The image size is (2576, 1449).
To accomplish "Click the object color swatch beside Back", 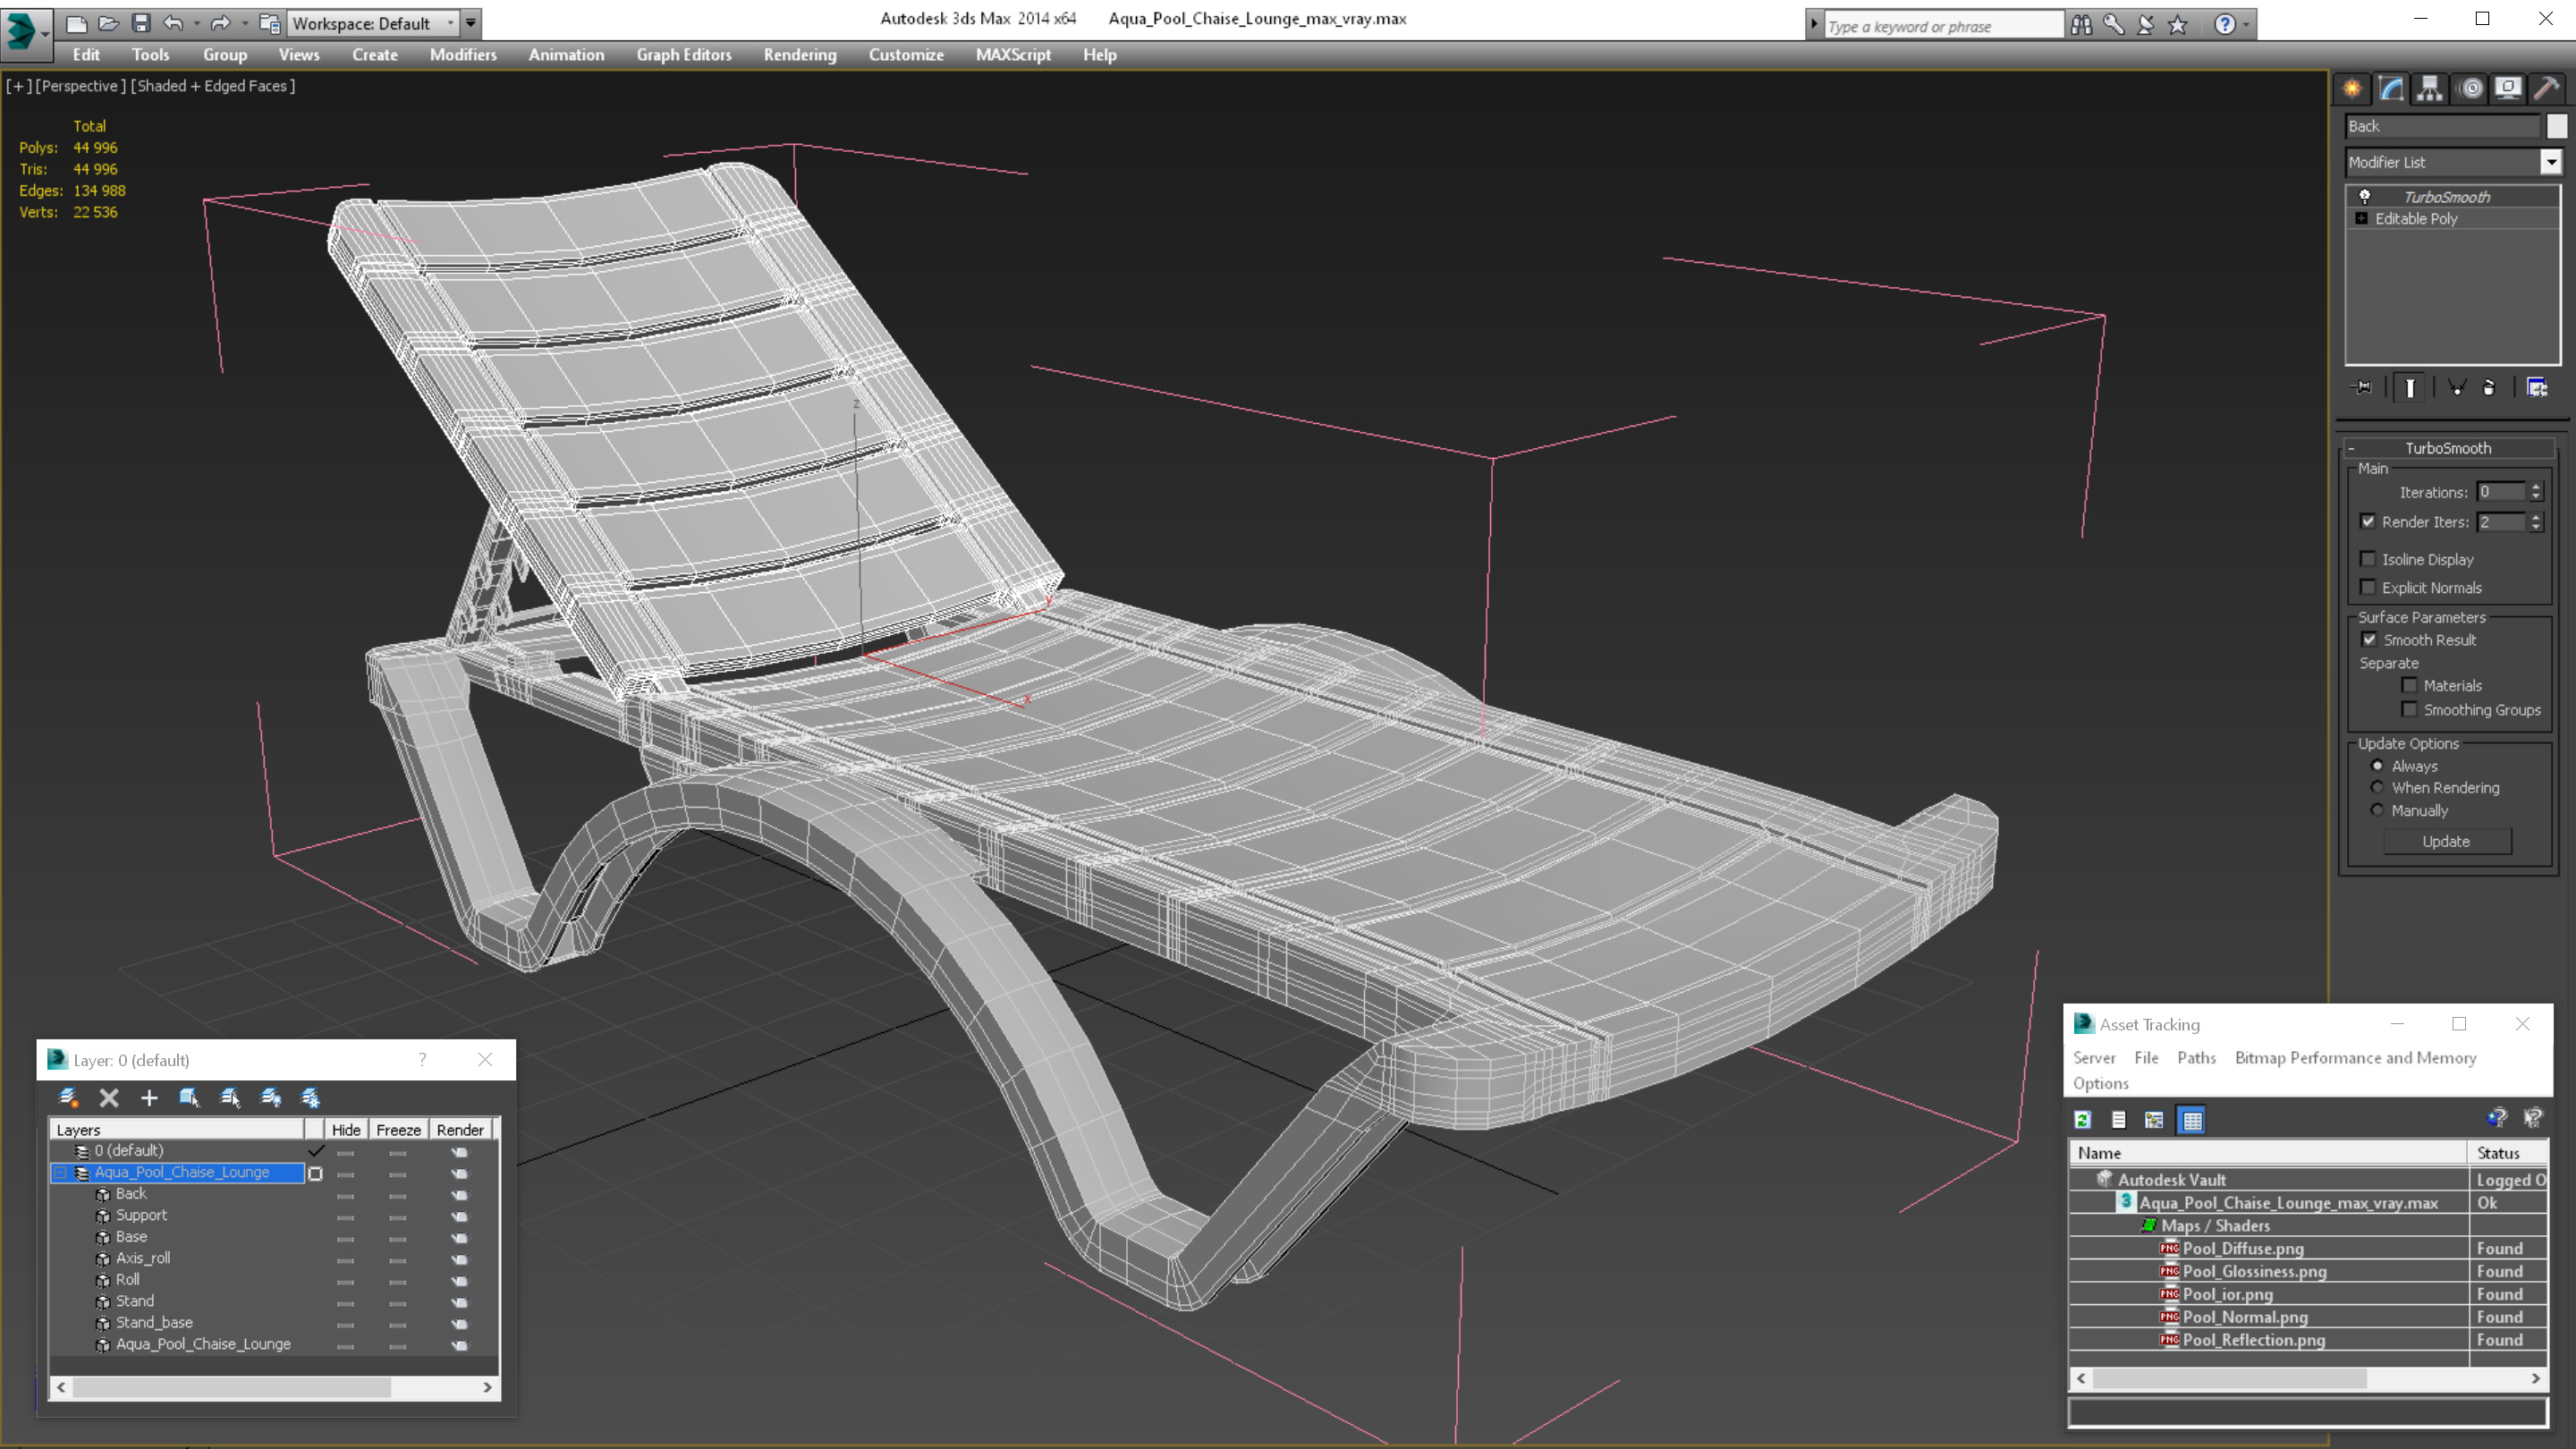I will [2556, 126].
